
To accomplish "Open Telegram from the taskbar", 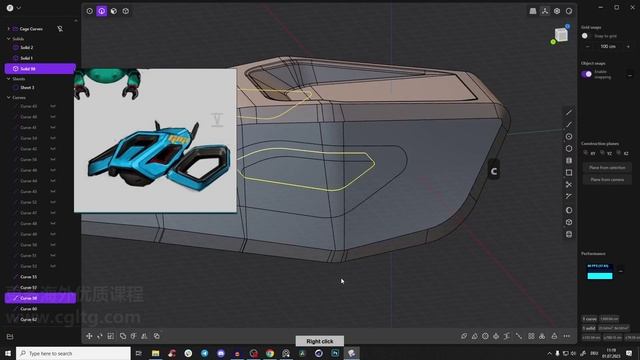I will [x=204, y=353].
